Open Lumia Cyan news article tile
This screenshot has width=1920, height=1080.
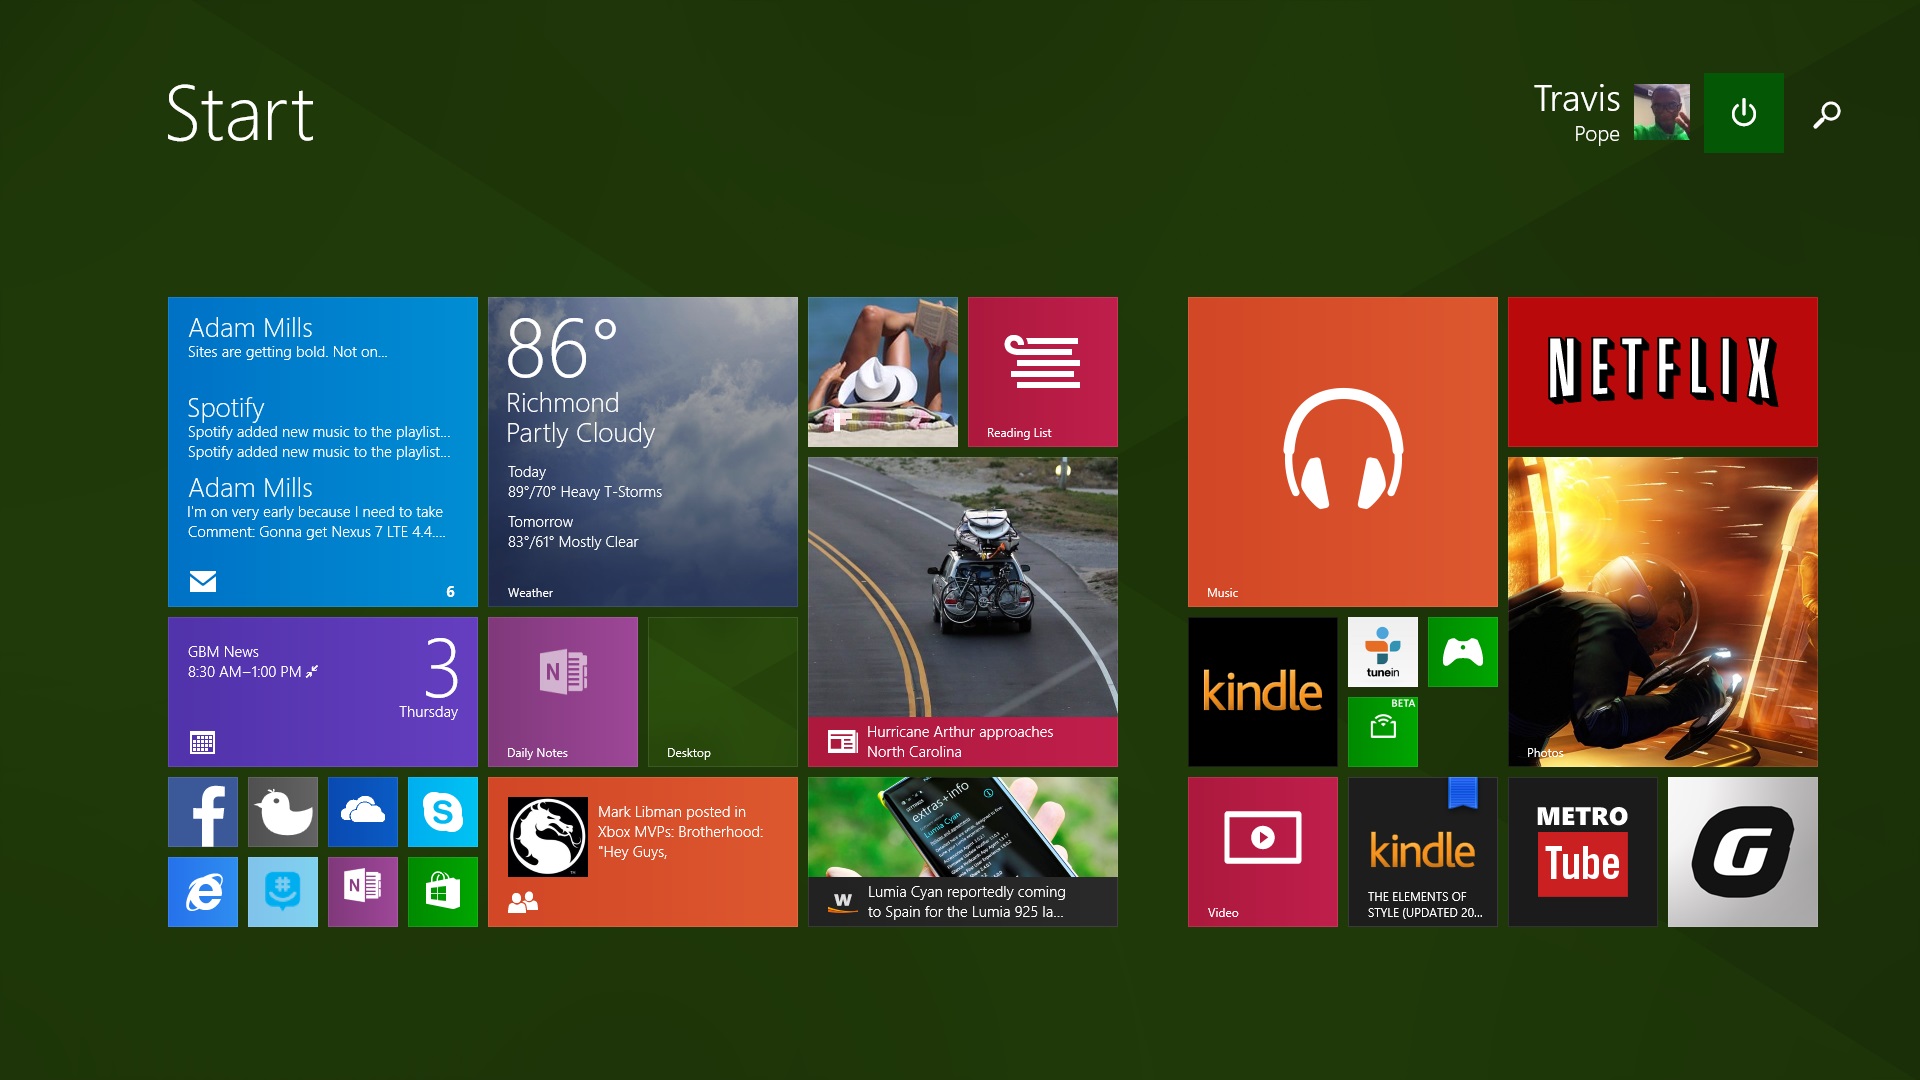pos(963,852)
